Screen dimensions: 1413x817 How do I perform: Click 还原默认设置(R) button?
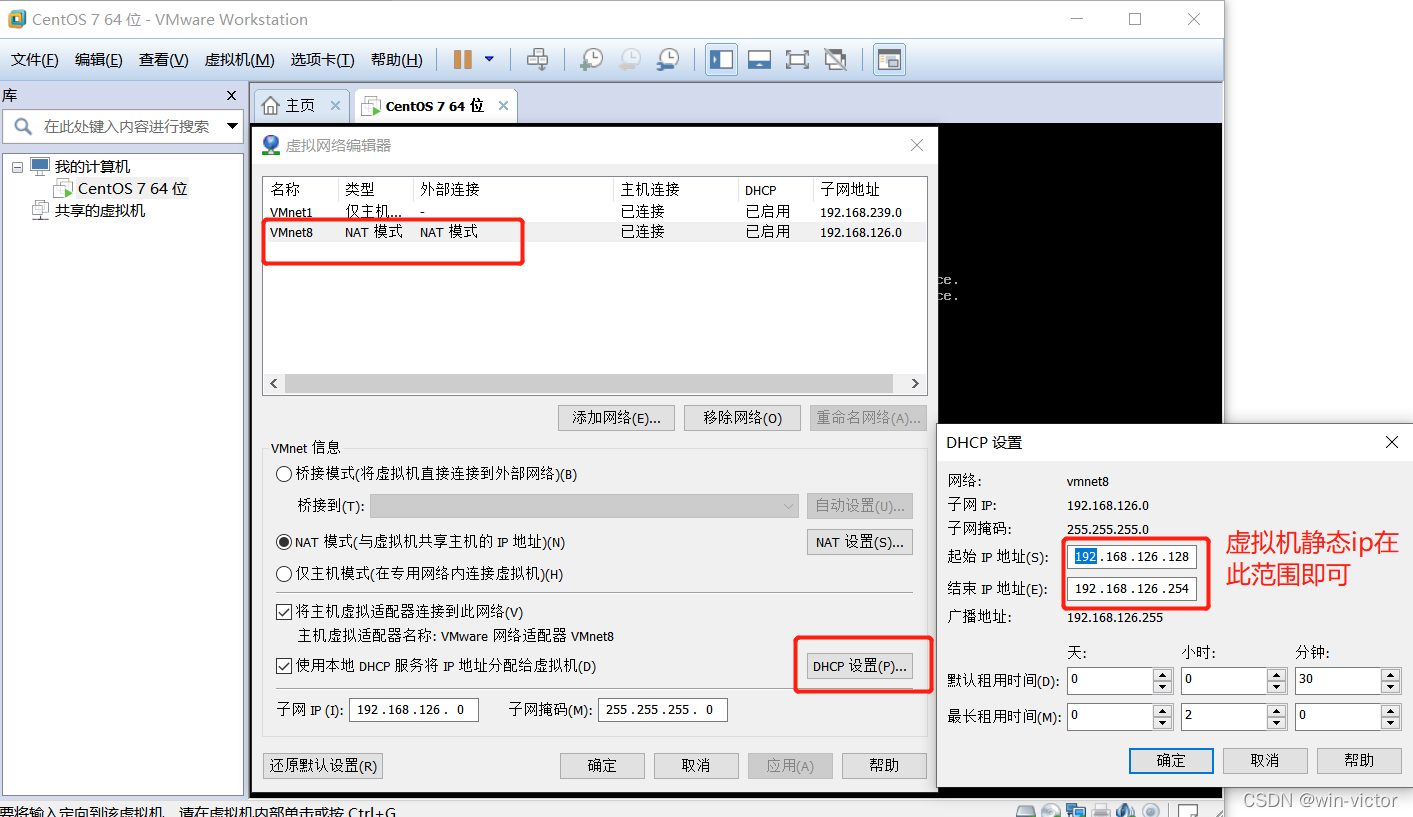pos(323,766)
